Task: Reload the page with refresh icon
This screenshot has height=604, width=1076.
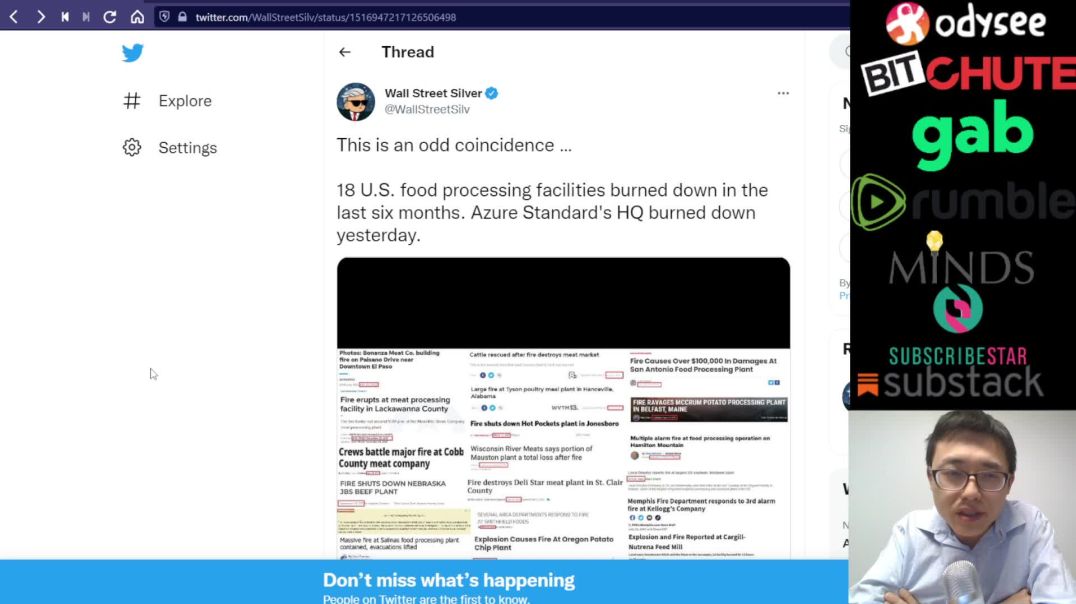Action: click(110, 16)
